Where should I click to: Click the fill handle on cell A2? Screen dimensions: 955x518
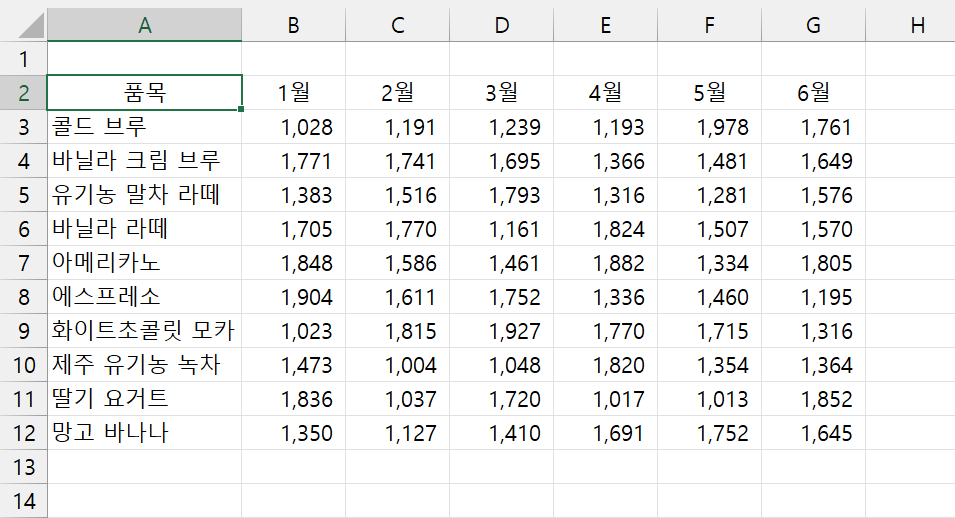[x=242, y=109]
